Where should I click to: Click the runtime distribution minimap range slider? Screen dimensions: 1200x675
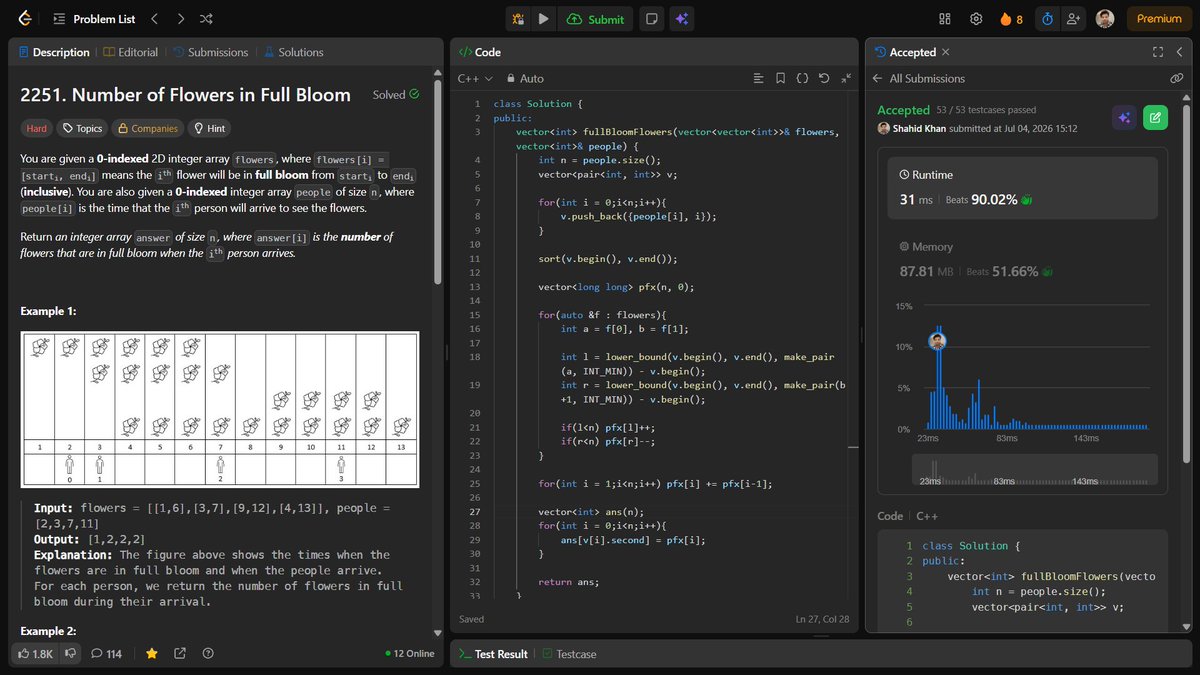[1034, 470]
